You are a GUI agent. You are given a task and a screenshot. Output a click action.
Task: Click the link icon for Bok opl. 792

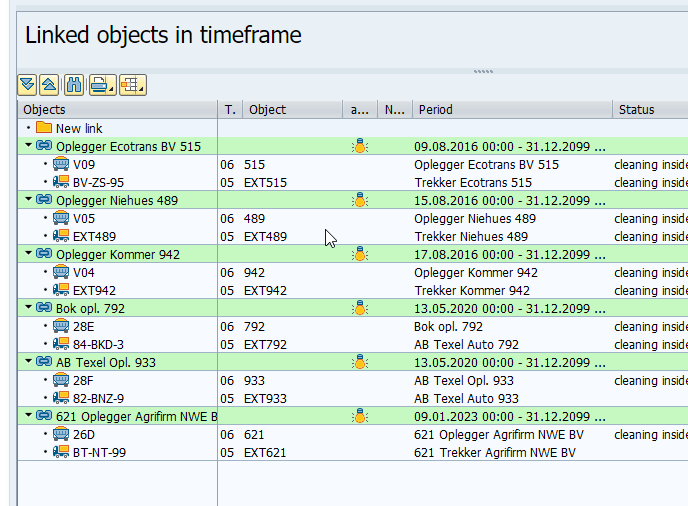[x=44, y=308]
